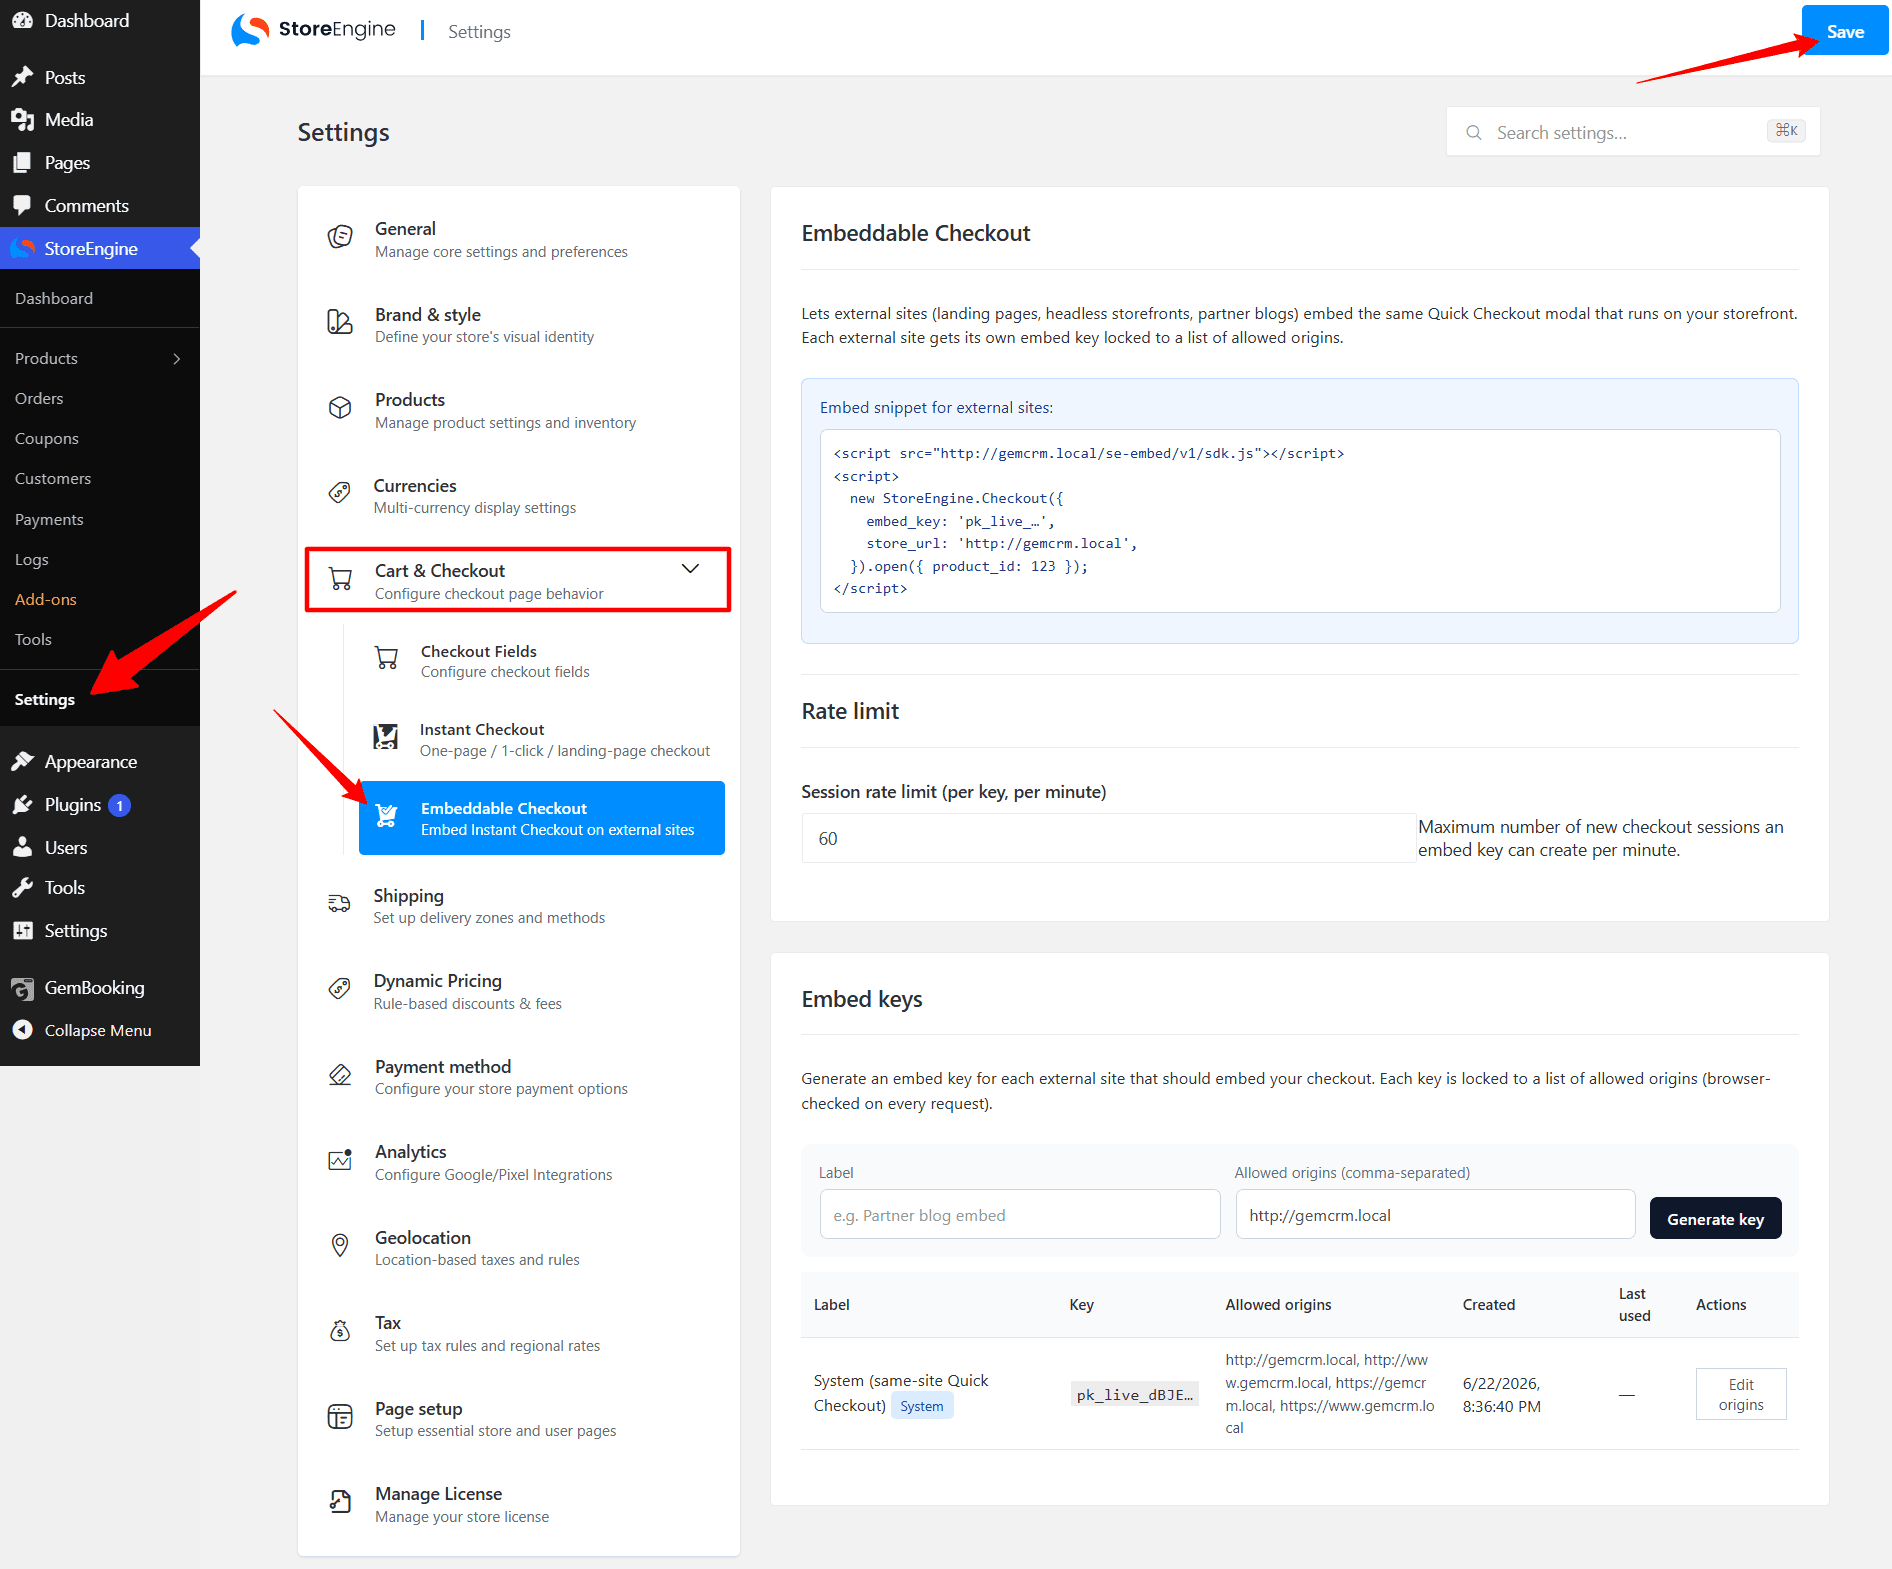Screen dimensions: 1892x1569
Task: Expand the Products submenu arrow
Action: coord(177,359)
